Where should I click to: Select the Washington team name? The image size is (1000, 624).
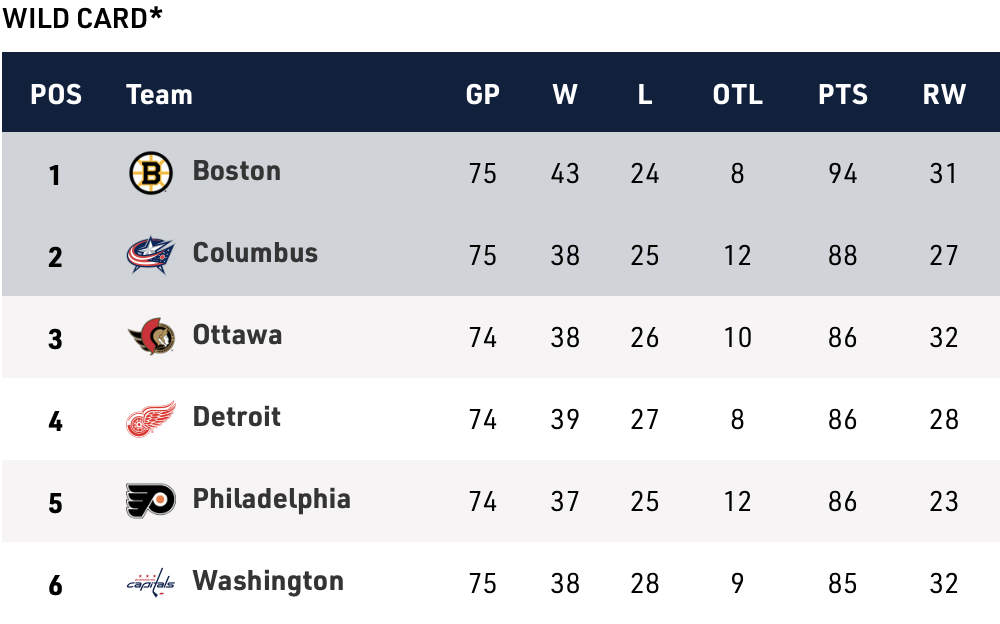click(x=268, y=581)
